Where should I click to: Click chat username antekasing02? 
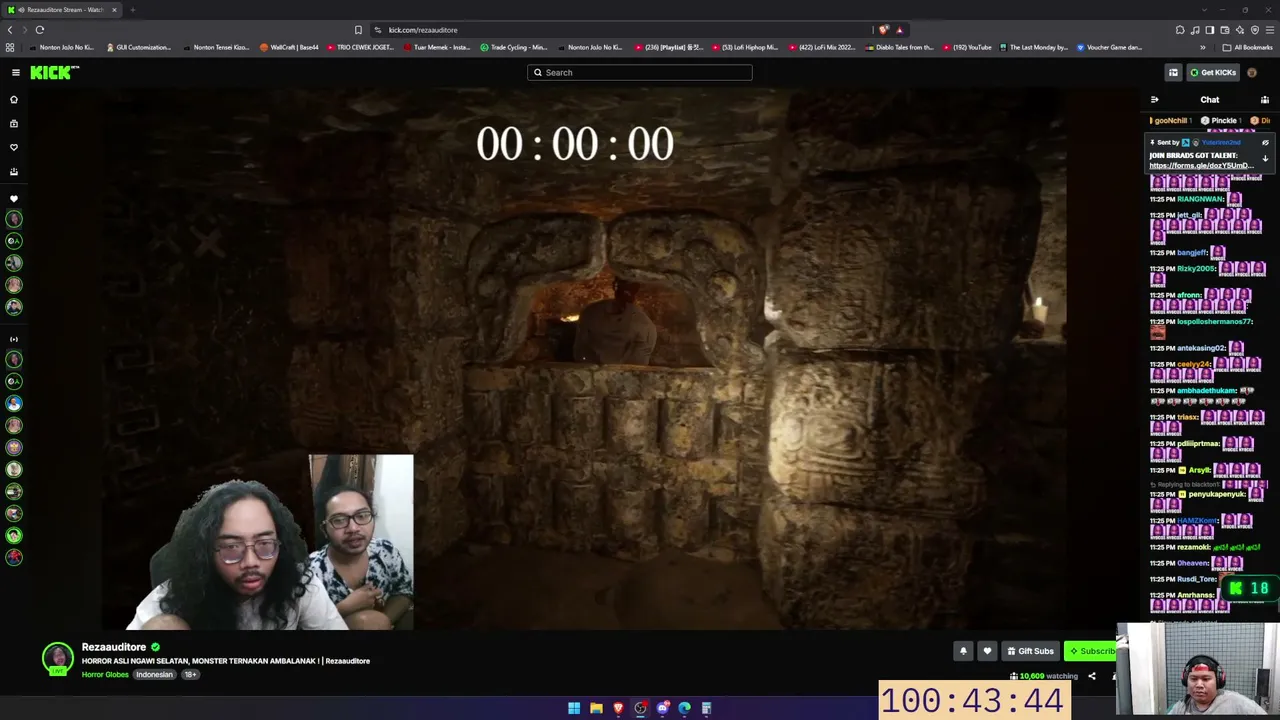[x=1201, y=348]
